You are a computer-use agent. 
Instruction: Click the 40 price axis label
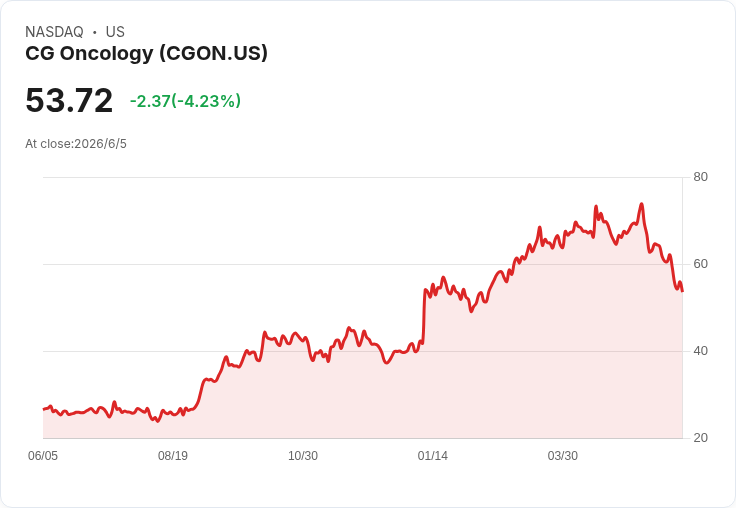[700, 351]
